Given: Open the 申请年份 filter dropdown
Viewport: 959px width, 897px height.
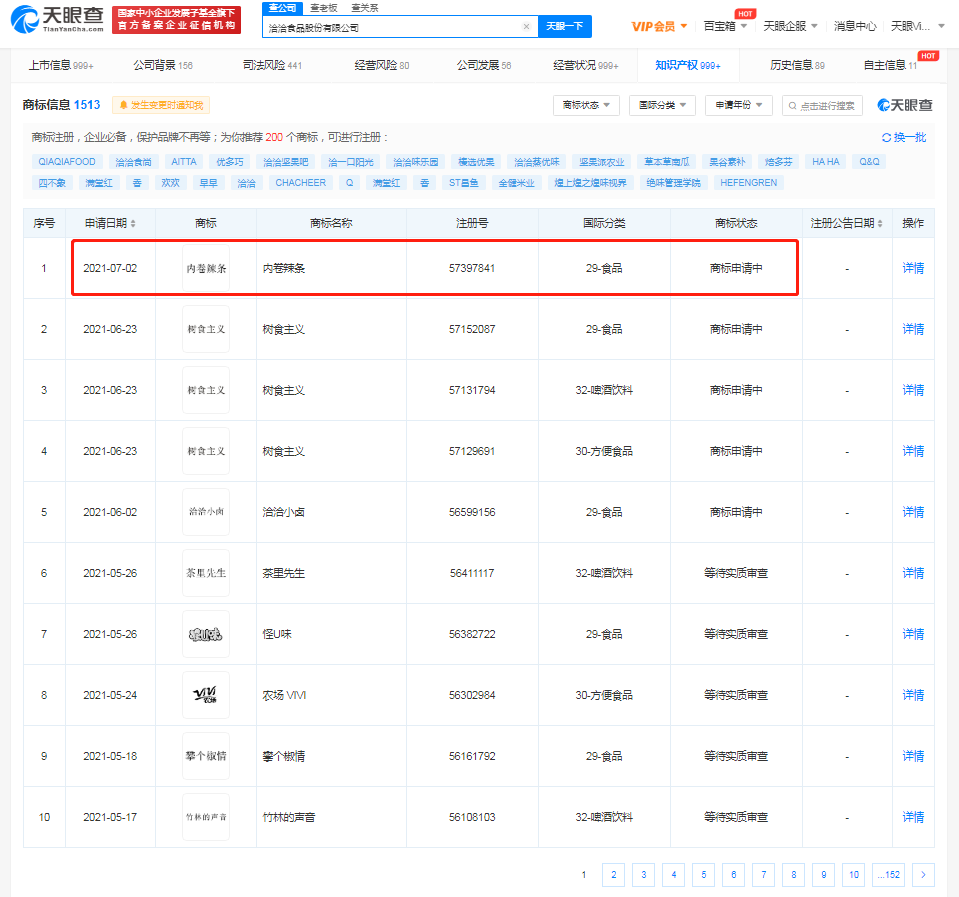Looking at the screenshot, I should 738,105.
